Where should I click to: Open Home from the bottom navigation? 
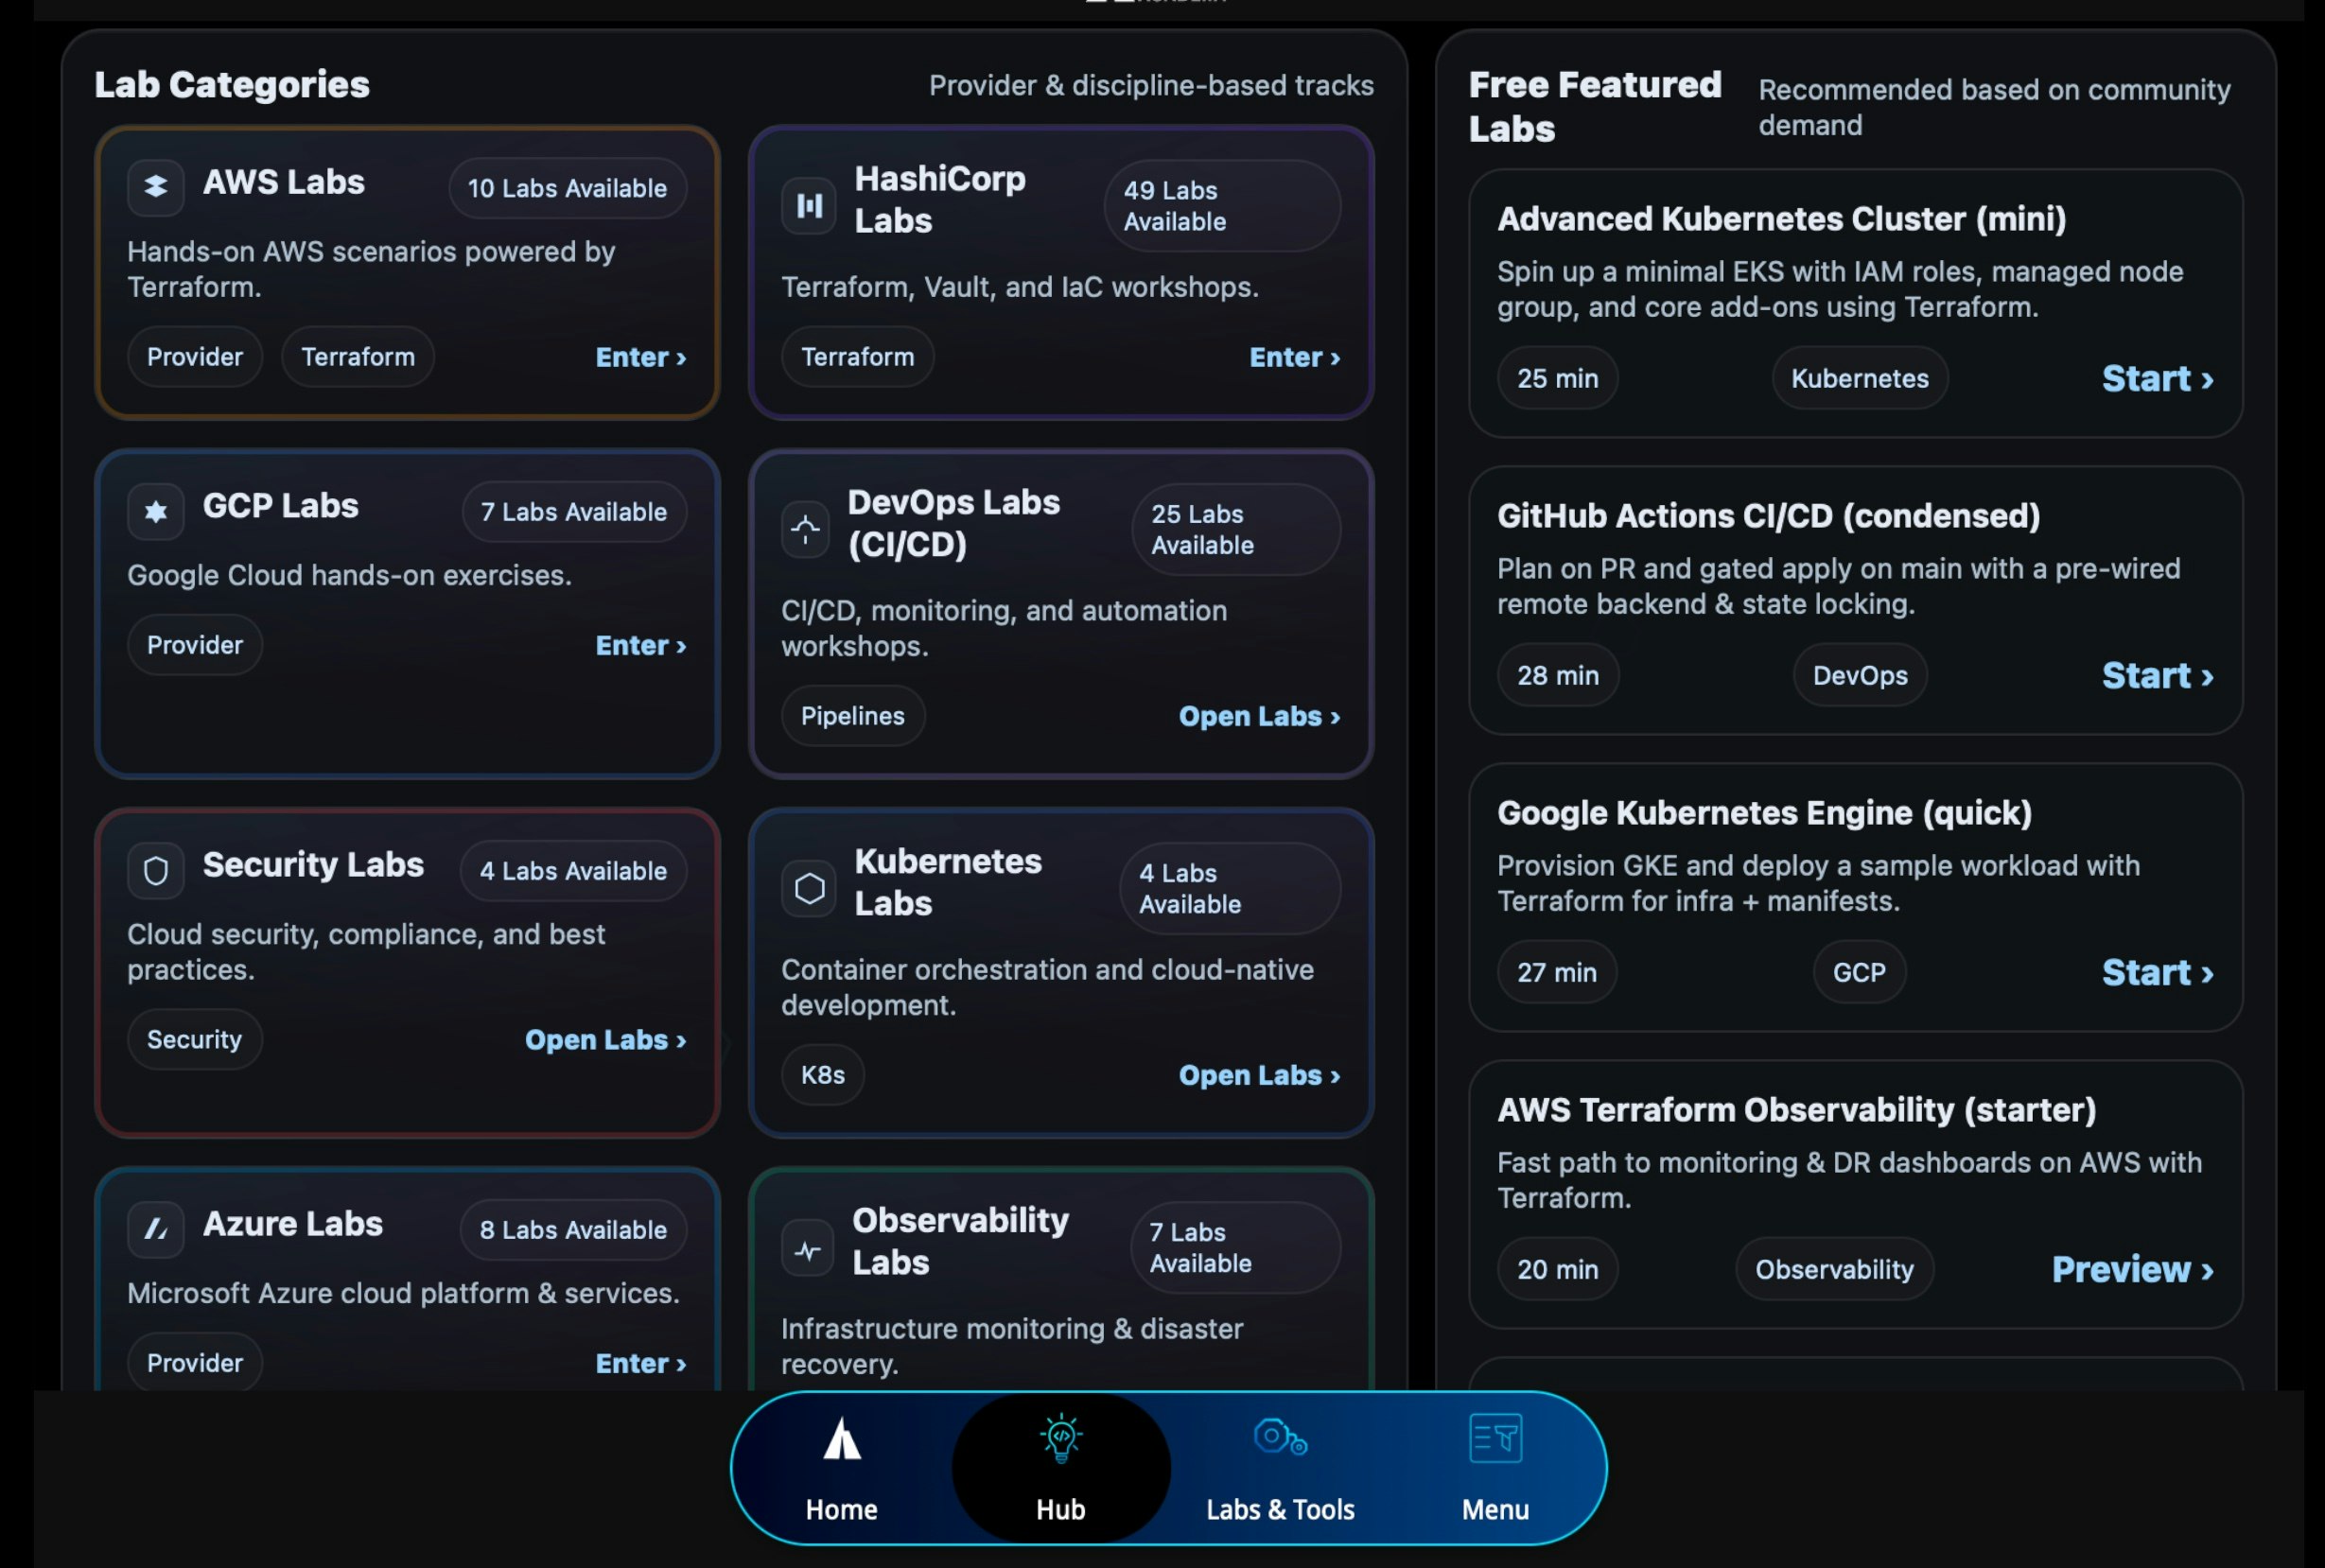tap(841, 1466)
